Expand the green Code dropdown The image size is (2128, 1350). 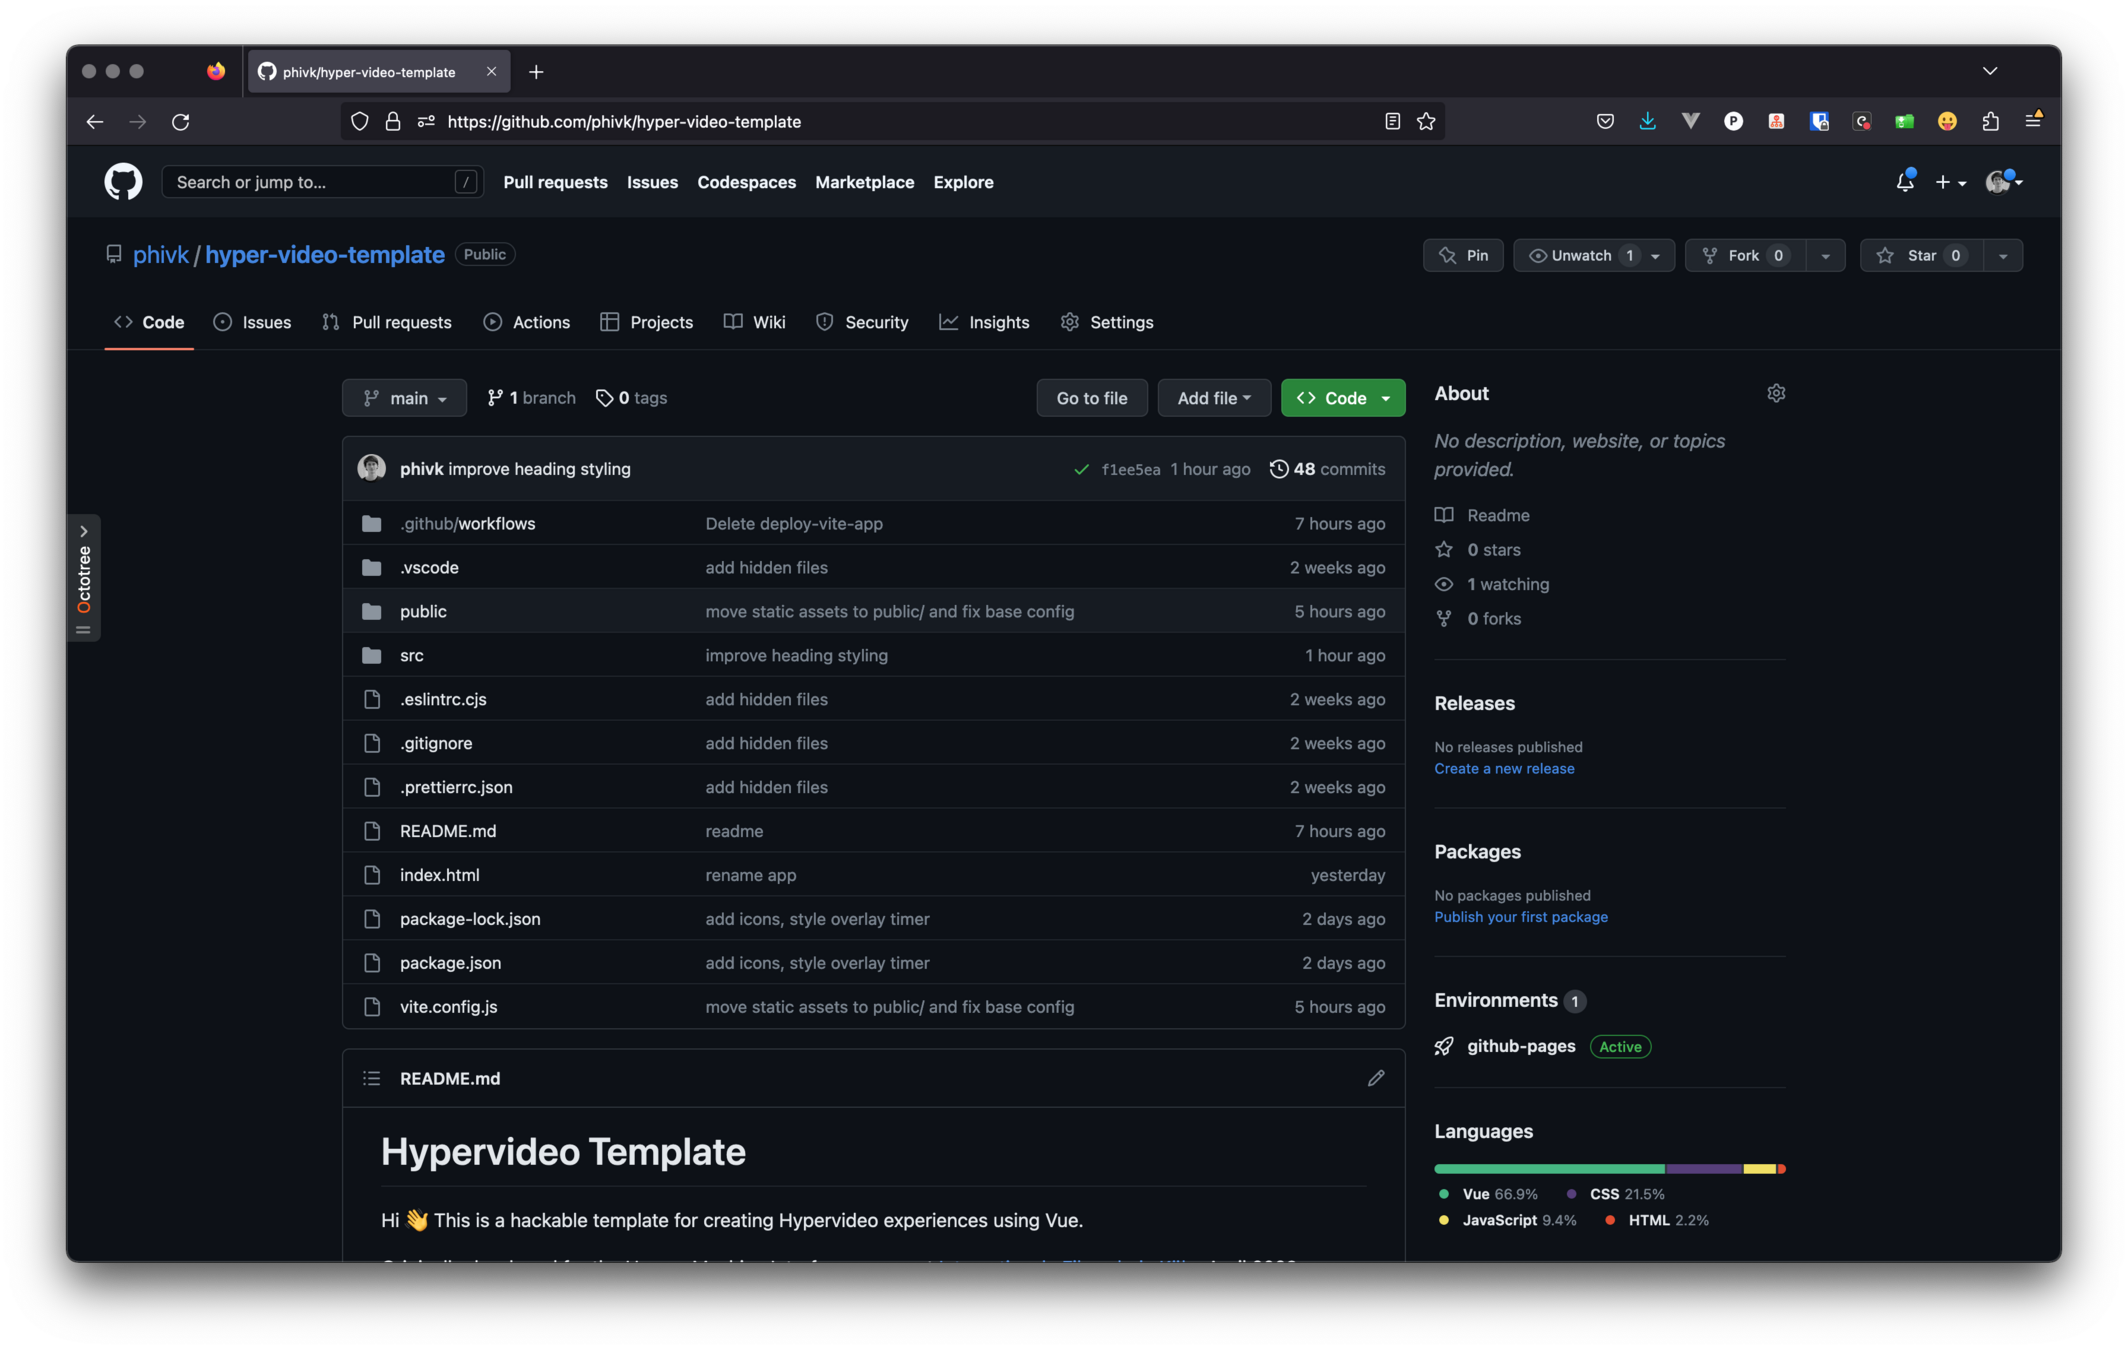point(1343,398)
